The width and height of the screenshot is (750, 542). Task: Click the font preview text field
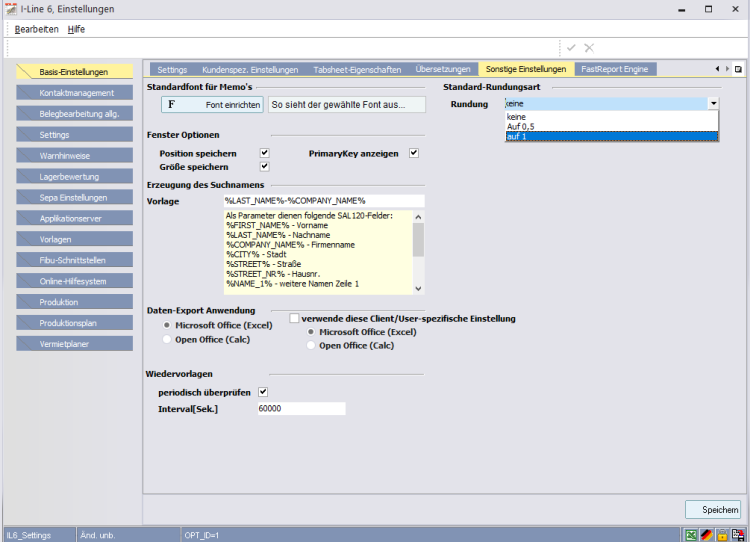[347, 104]
